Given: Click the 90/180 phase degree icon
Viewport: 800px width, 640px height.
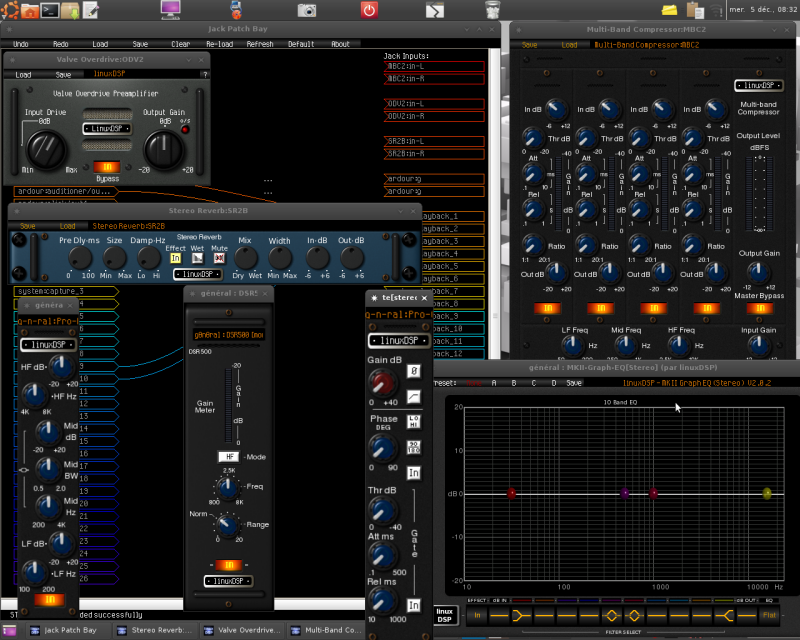Looking at the screenshot, I should [413, 447].
